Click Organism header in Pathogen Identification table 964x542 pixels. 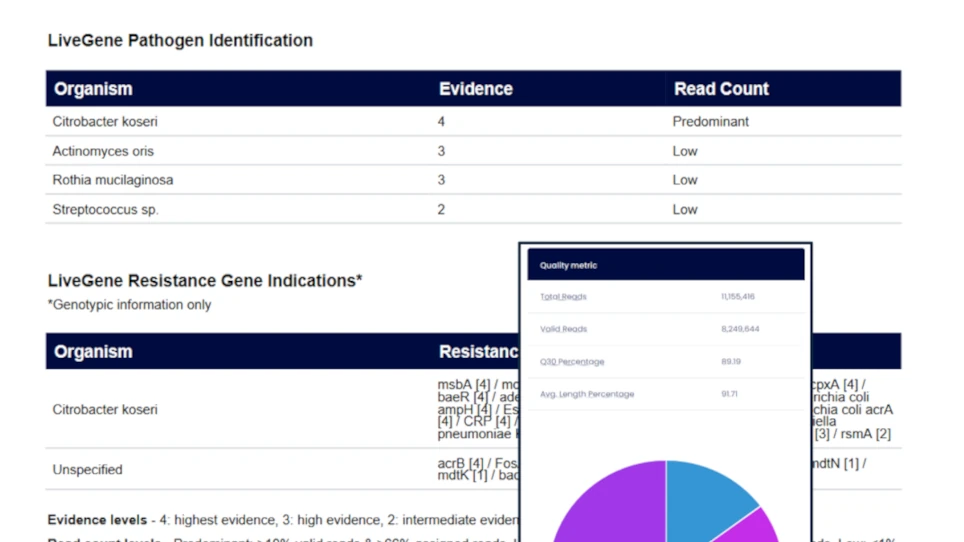pos(93,89)
